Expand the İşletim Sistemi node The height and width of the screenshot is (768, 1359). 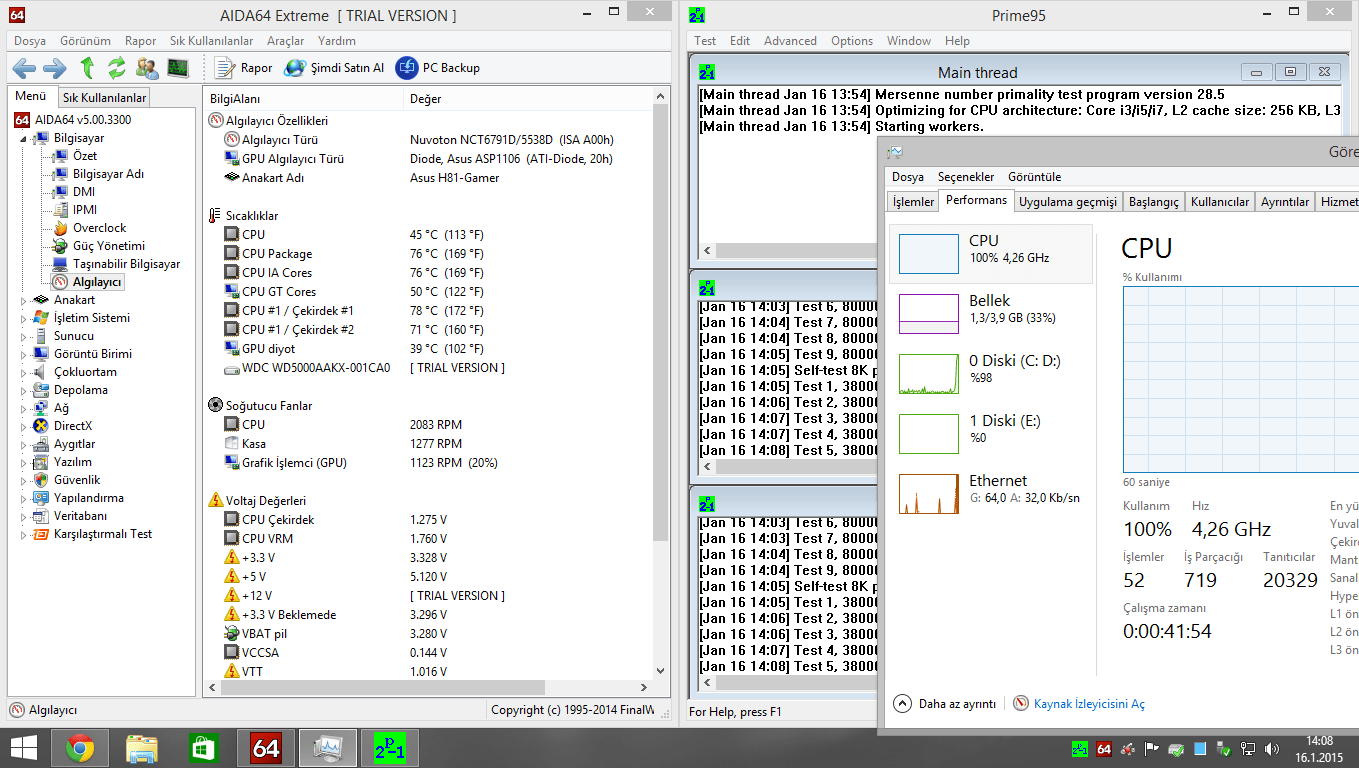(x=25, y=318)
